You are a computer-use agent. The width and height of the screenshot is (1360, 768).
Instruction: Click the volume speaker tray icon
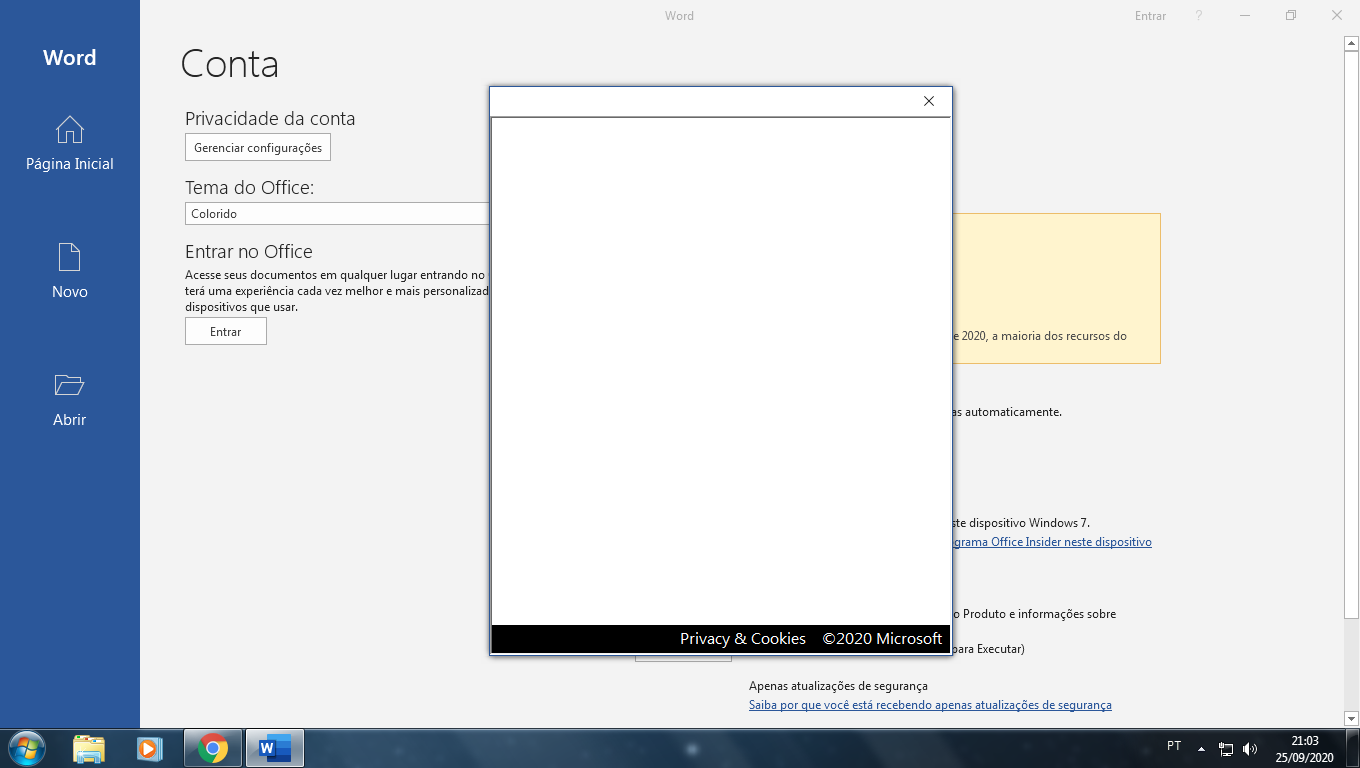1249,748
